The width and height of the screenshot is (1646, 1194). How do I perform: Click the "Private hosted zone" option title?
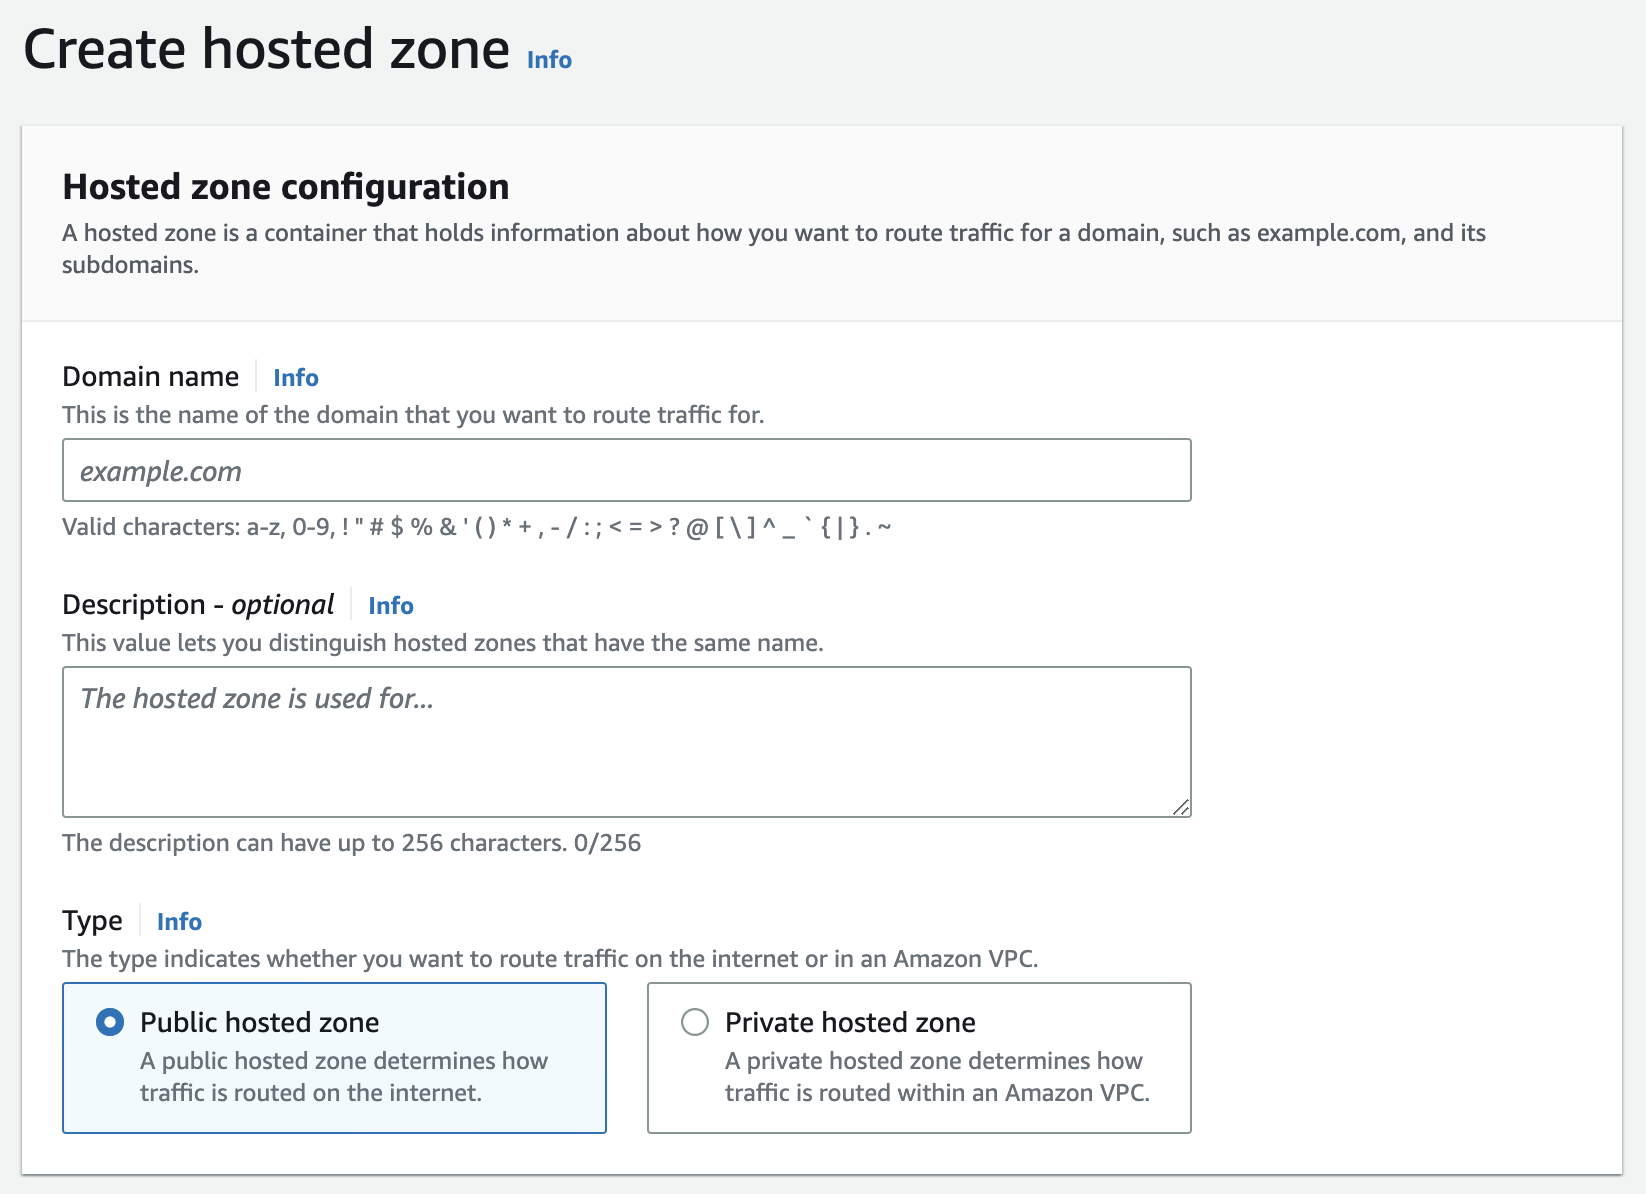point(850,1022)
